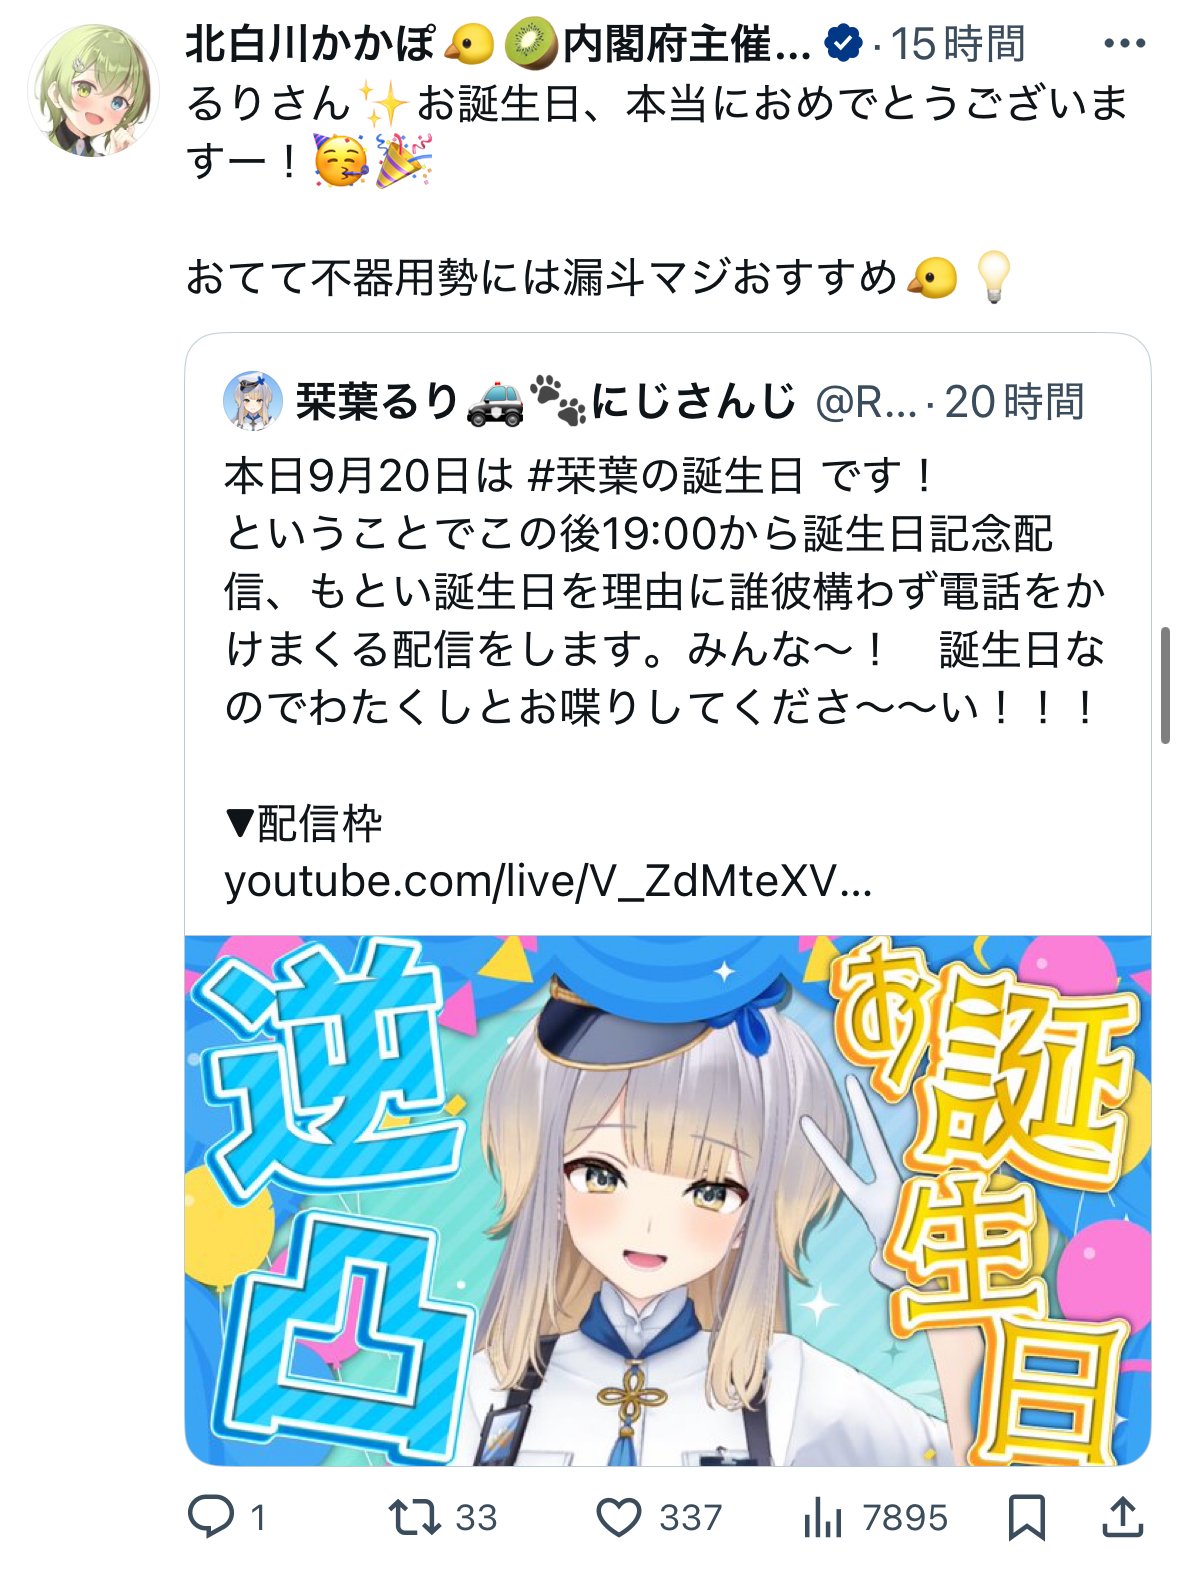This screenshot has height=1569, width=1179.
Task: Tap the share upload icon
Action: pyautogui.click(x=1123, y=1516)
